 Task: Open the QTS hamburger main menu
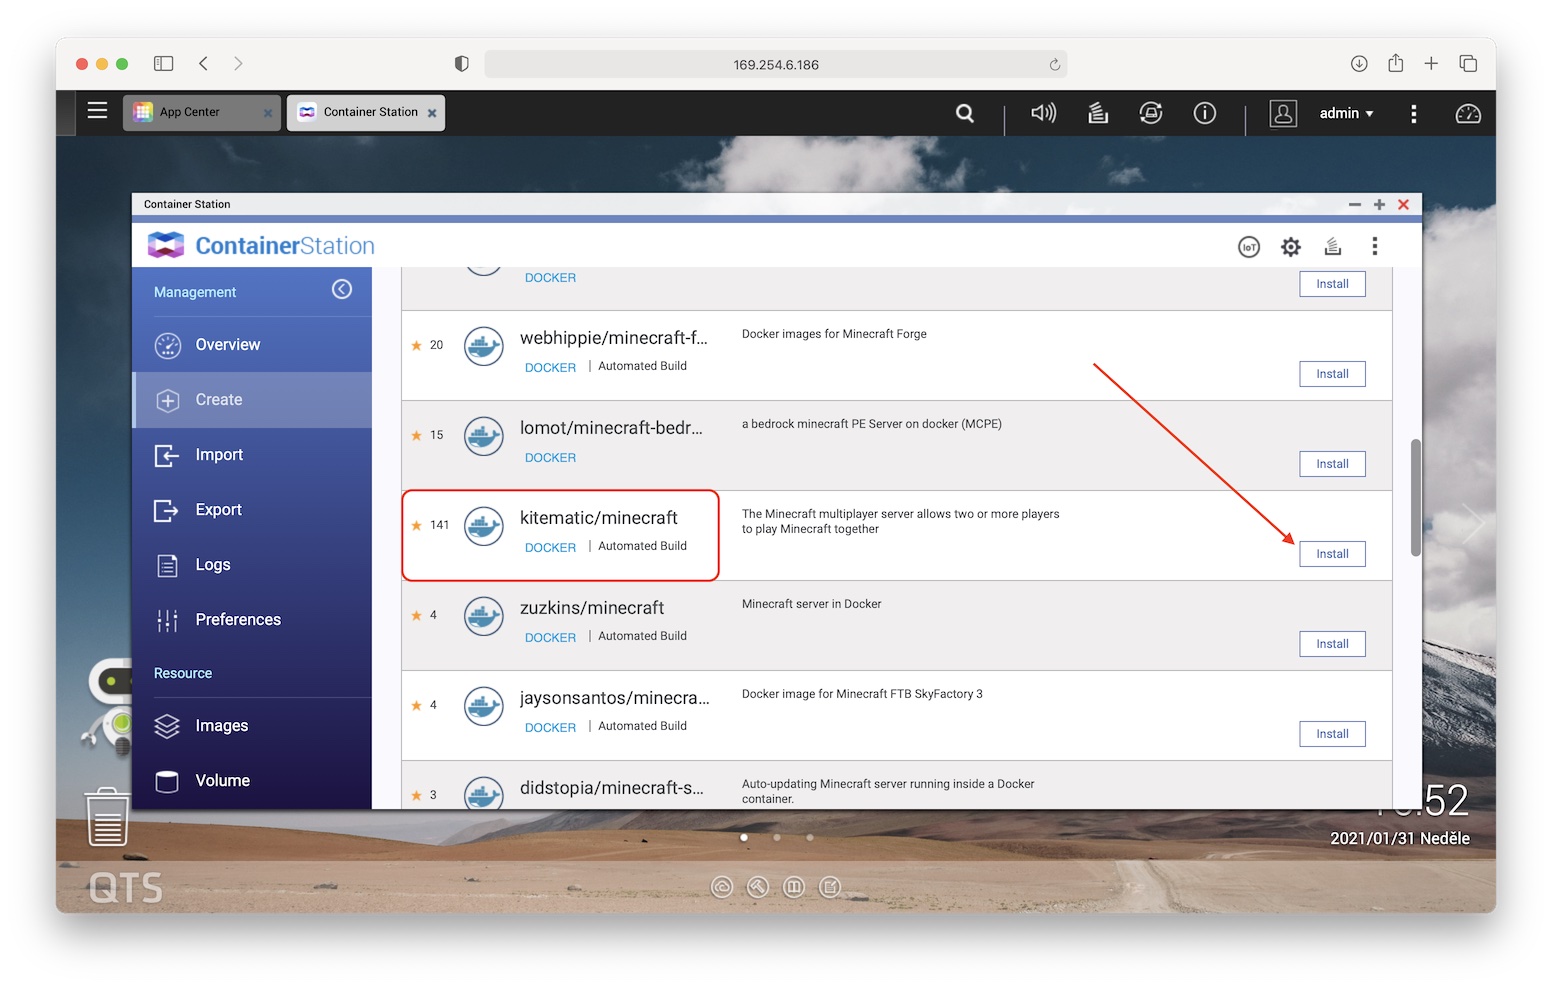[97, 111]
